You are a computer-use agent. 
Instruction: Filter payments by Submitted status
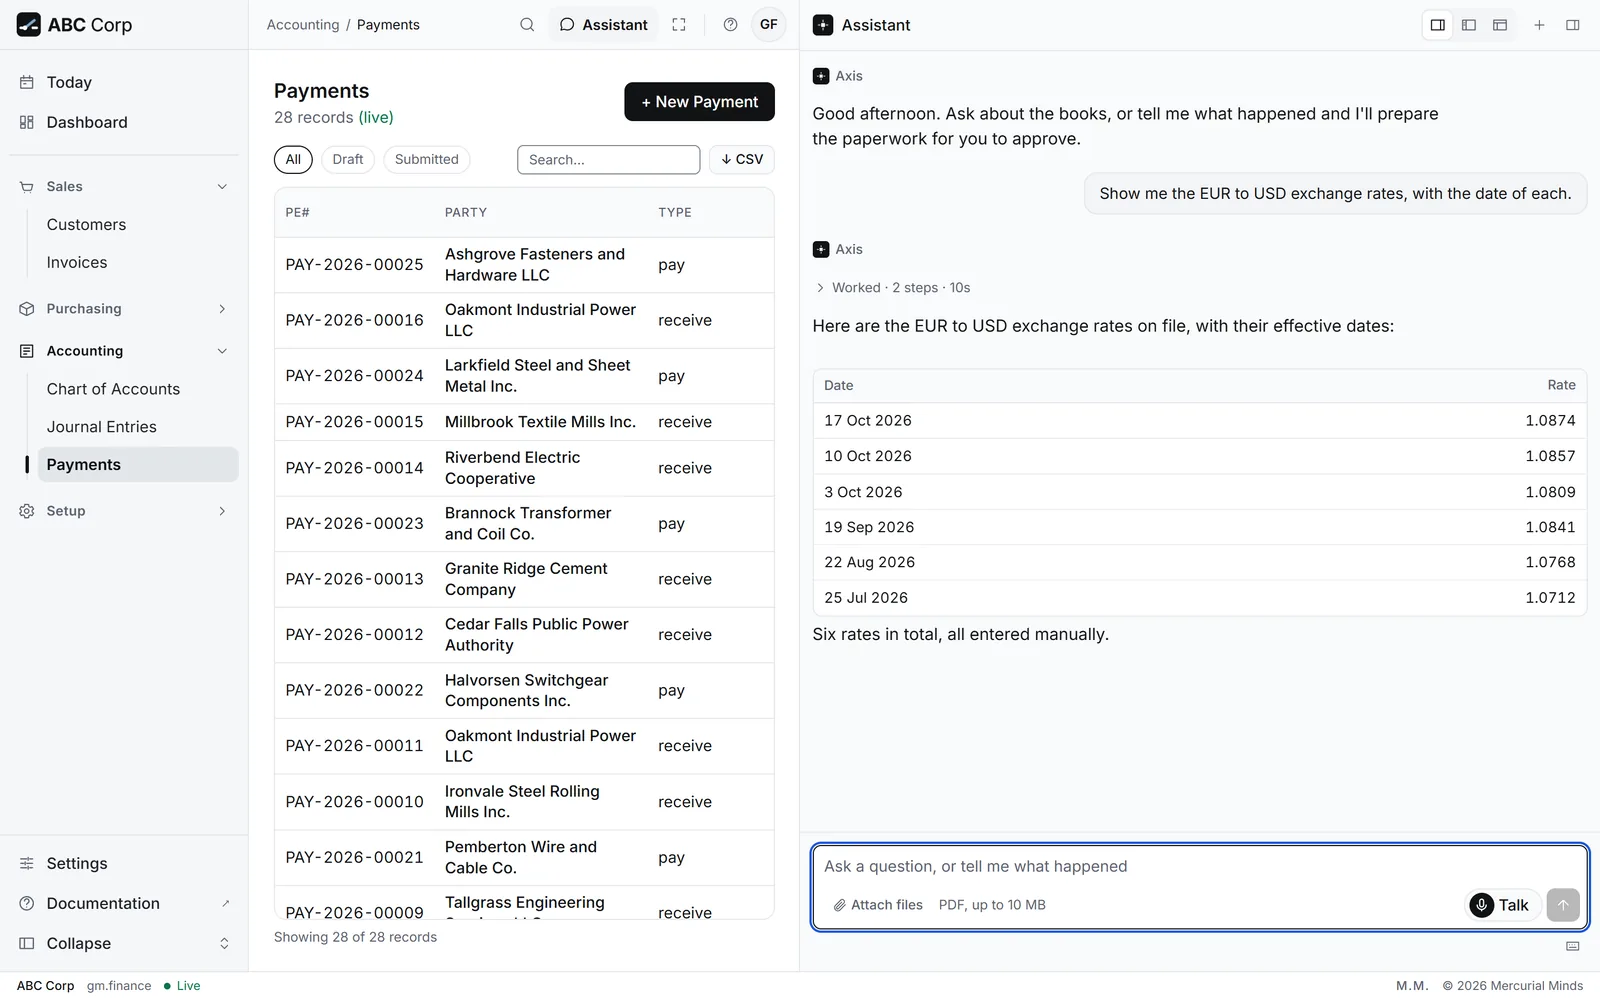(x=427, y=159)
